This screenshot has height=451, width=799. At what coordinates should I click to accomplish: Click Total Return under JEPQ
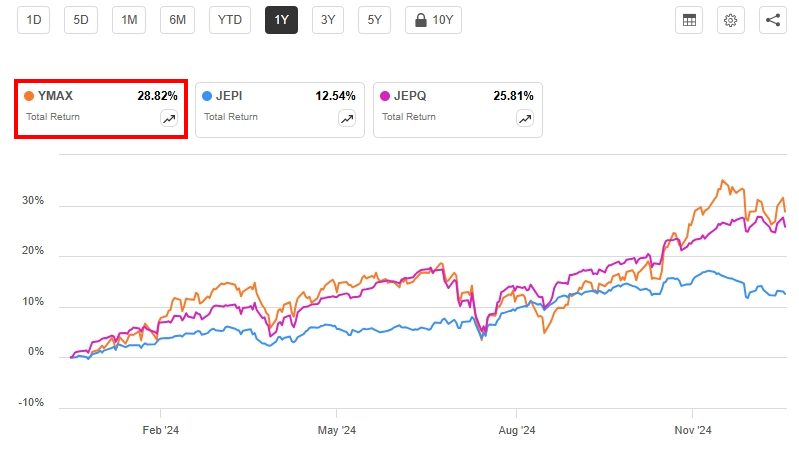409,117
